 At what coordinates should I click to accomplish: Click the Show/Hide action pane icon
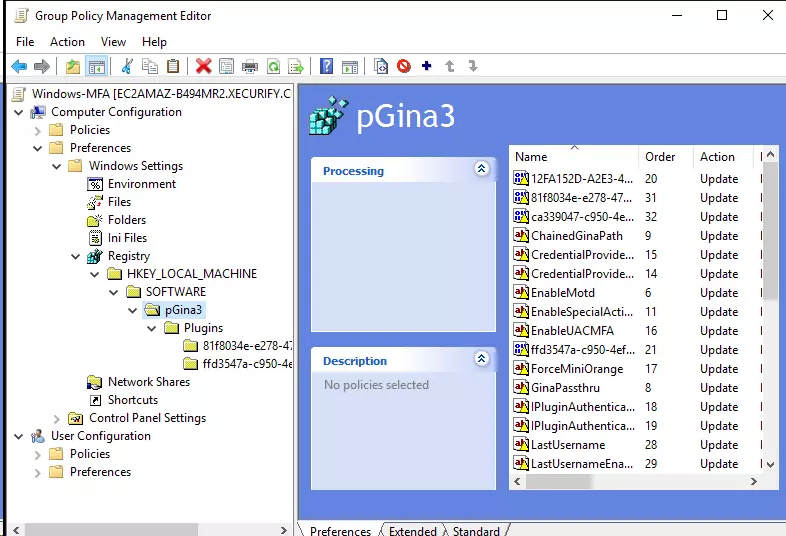click(350, 66)
